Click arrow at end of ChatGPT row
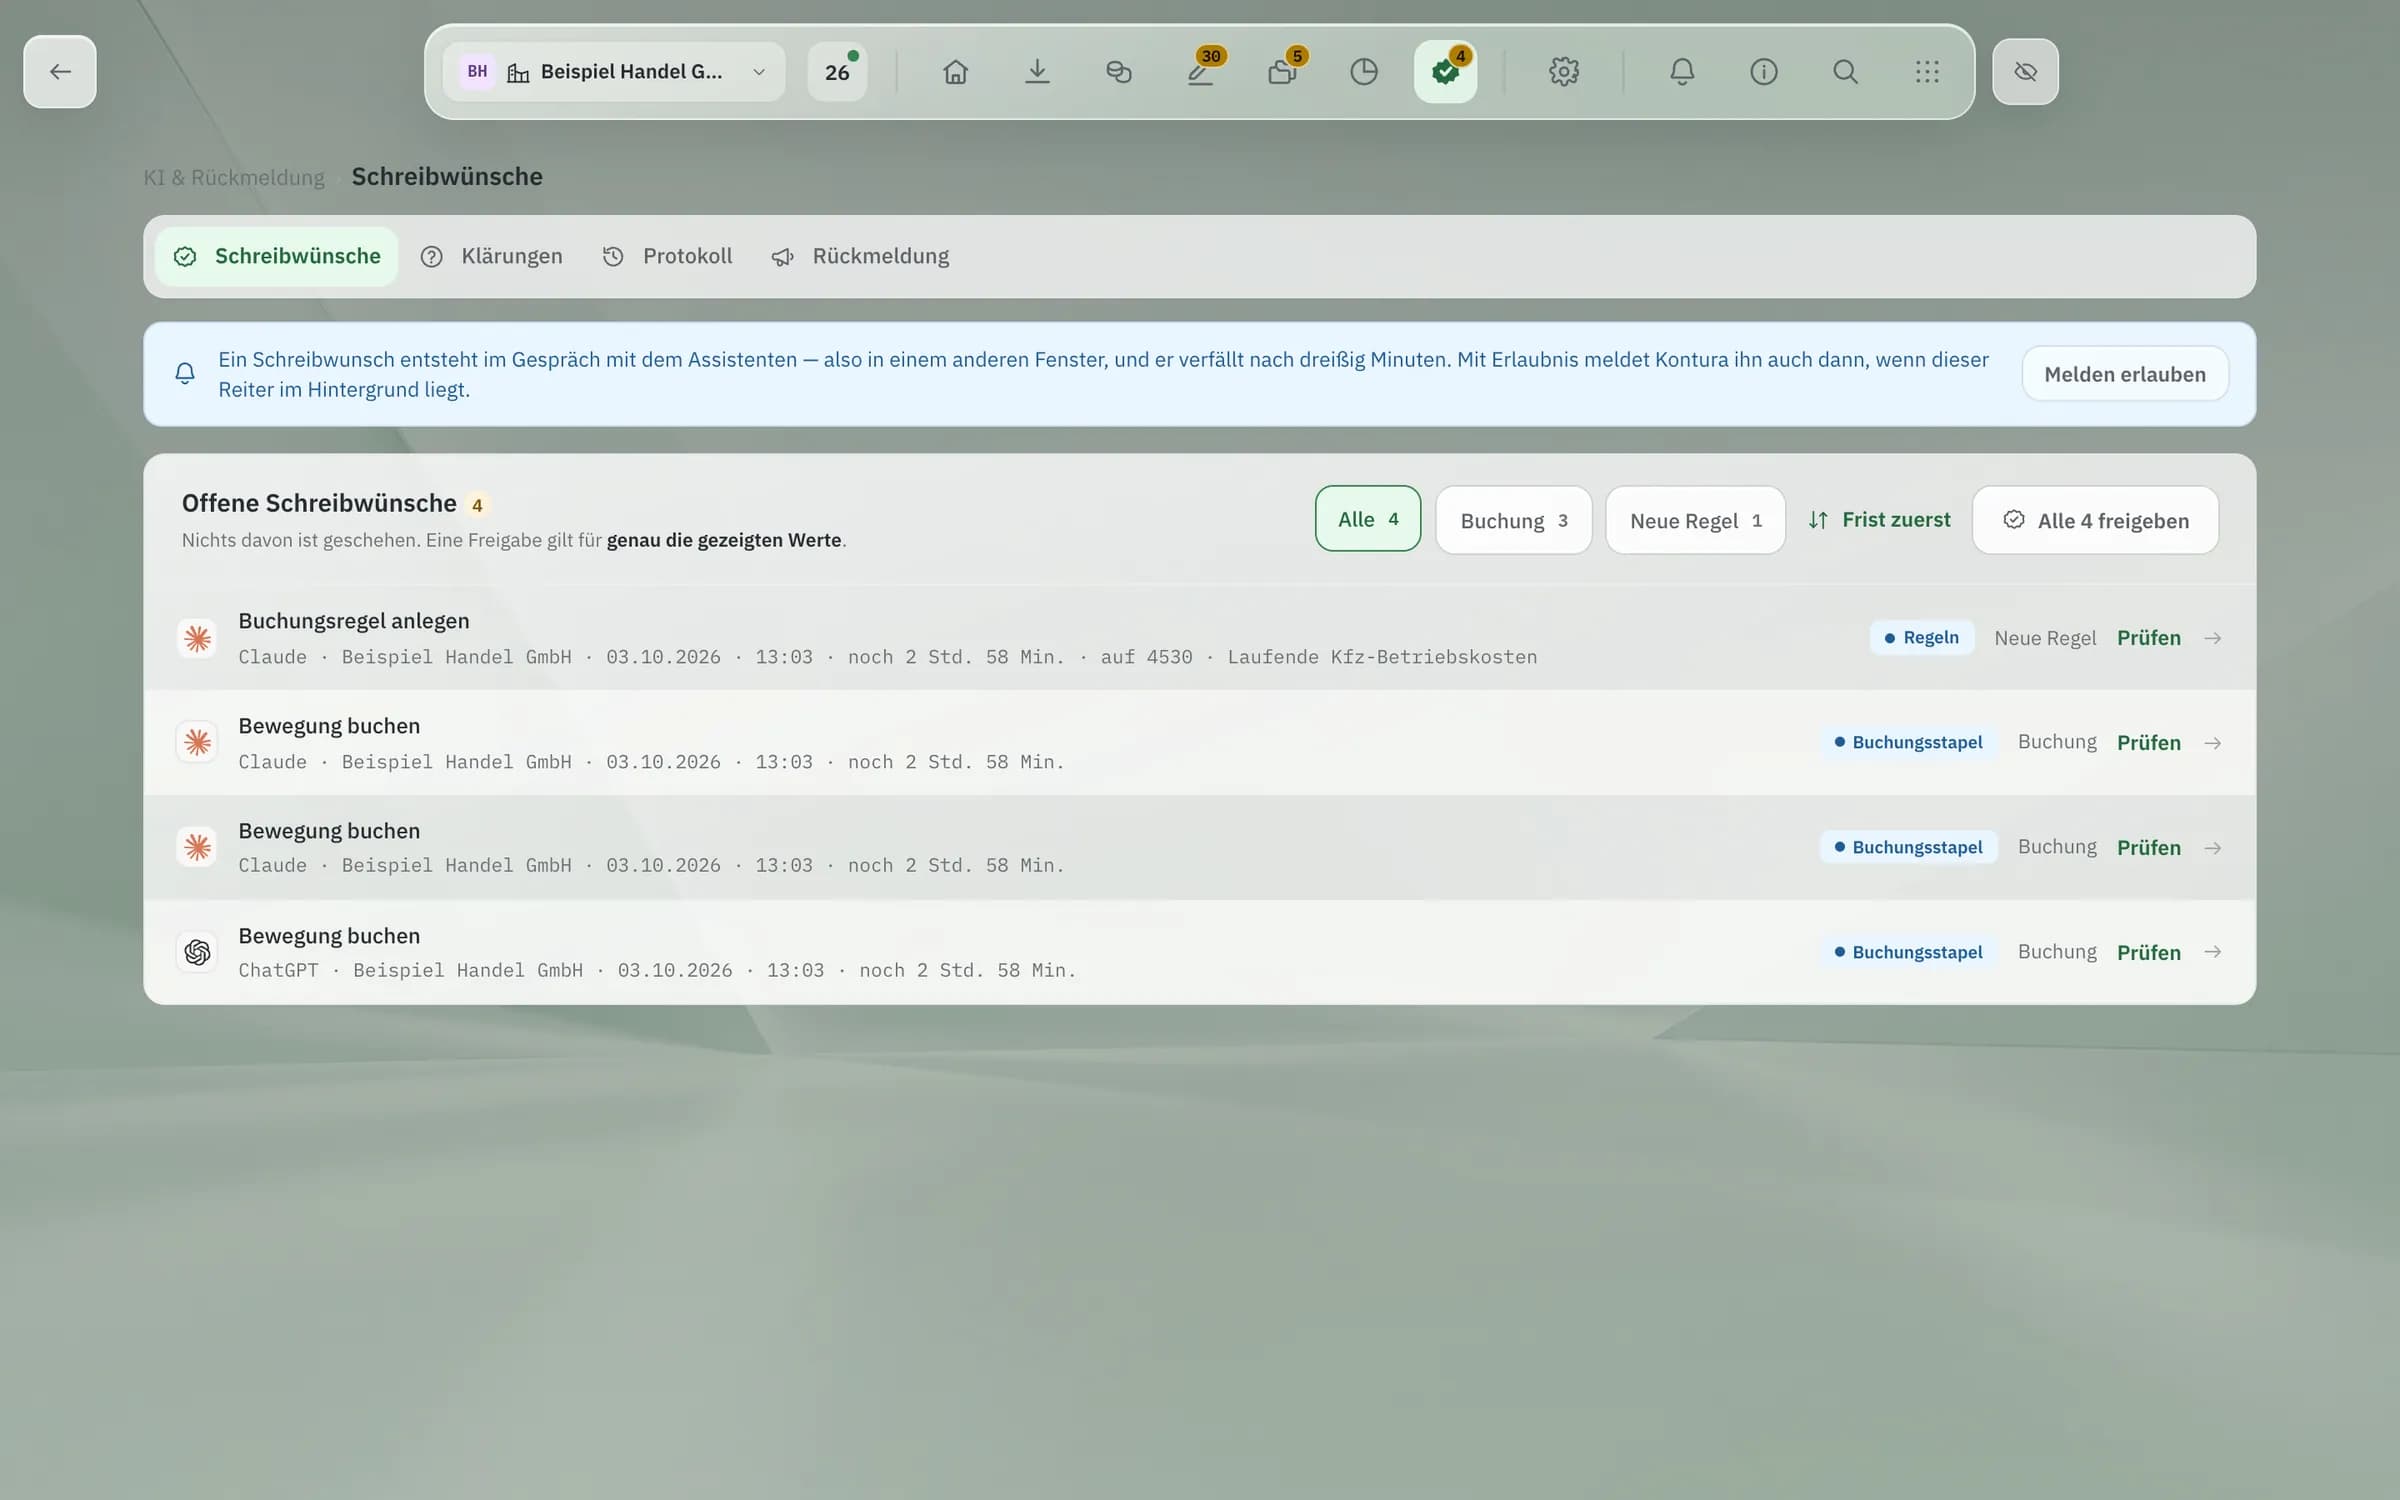 [2212, 952]
